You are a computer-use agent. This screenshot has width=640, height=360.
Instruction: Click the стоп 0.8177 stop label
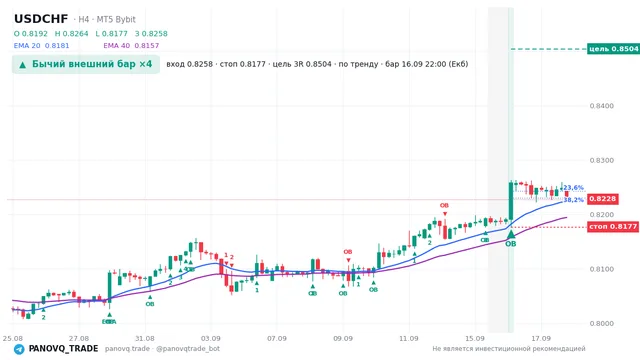tap(613, 227)
